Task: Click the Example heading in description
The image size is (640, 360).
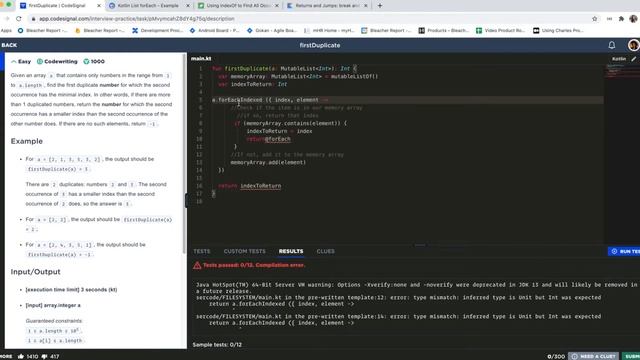Action: 27,141
